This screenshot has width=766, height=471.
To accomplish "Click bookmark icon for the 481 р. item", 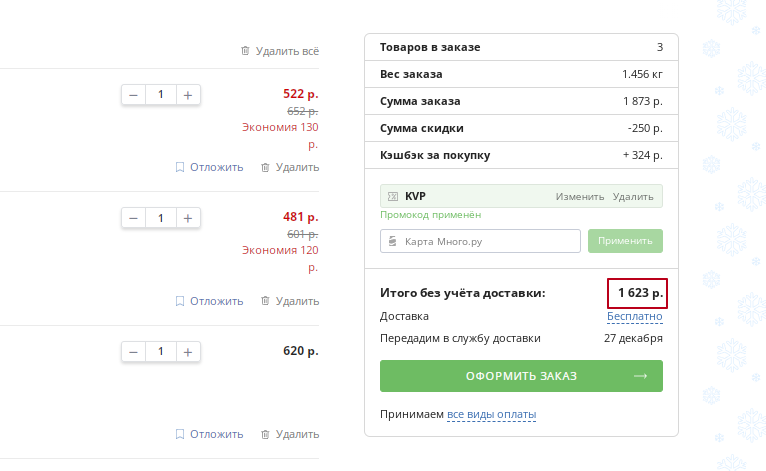I will (x=180, y=301).
